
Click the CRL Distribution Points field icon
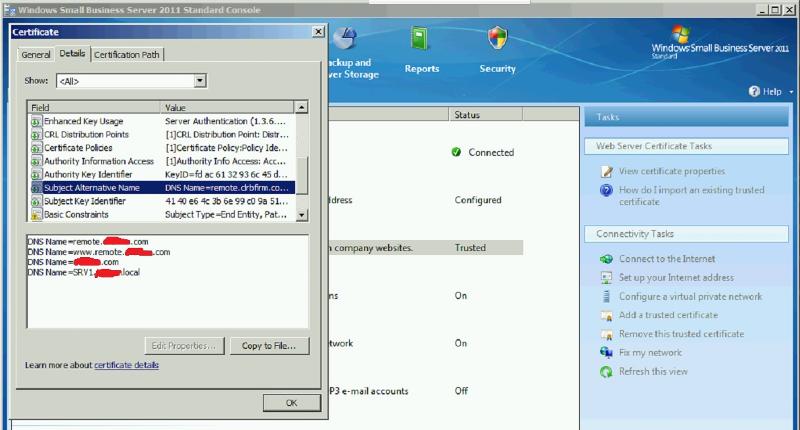tap(36, 135)
